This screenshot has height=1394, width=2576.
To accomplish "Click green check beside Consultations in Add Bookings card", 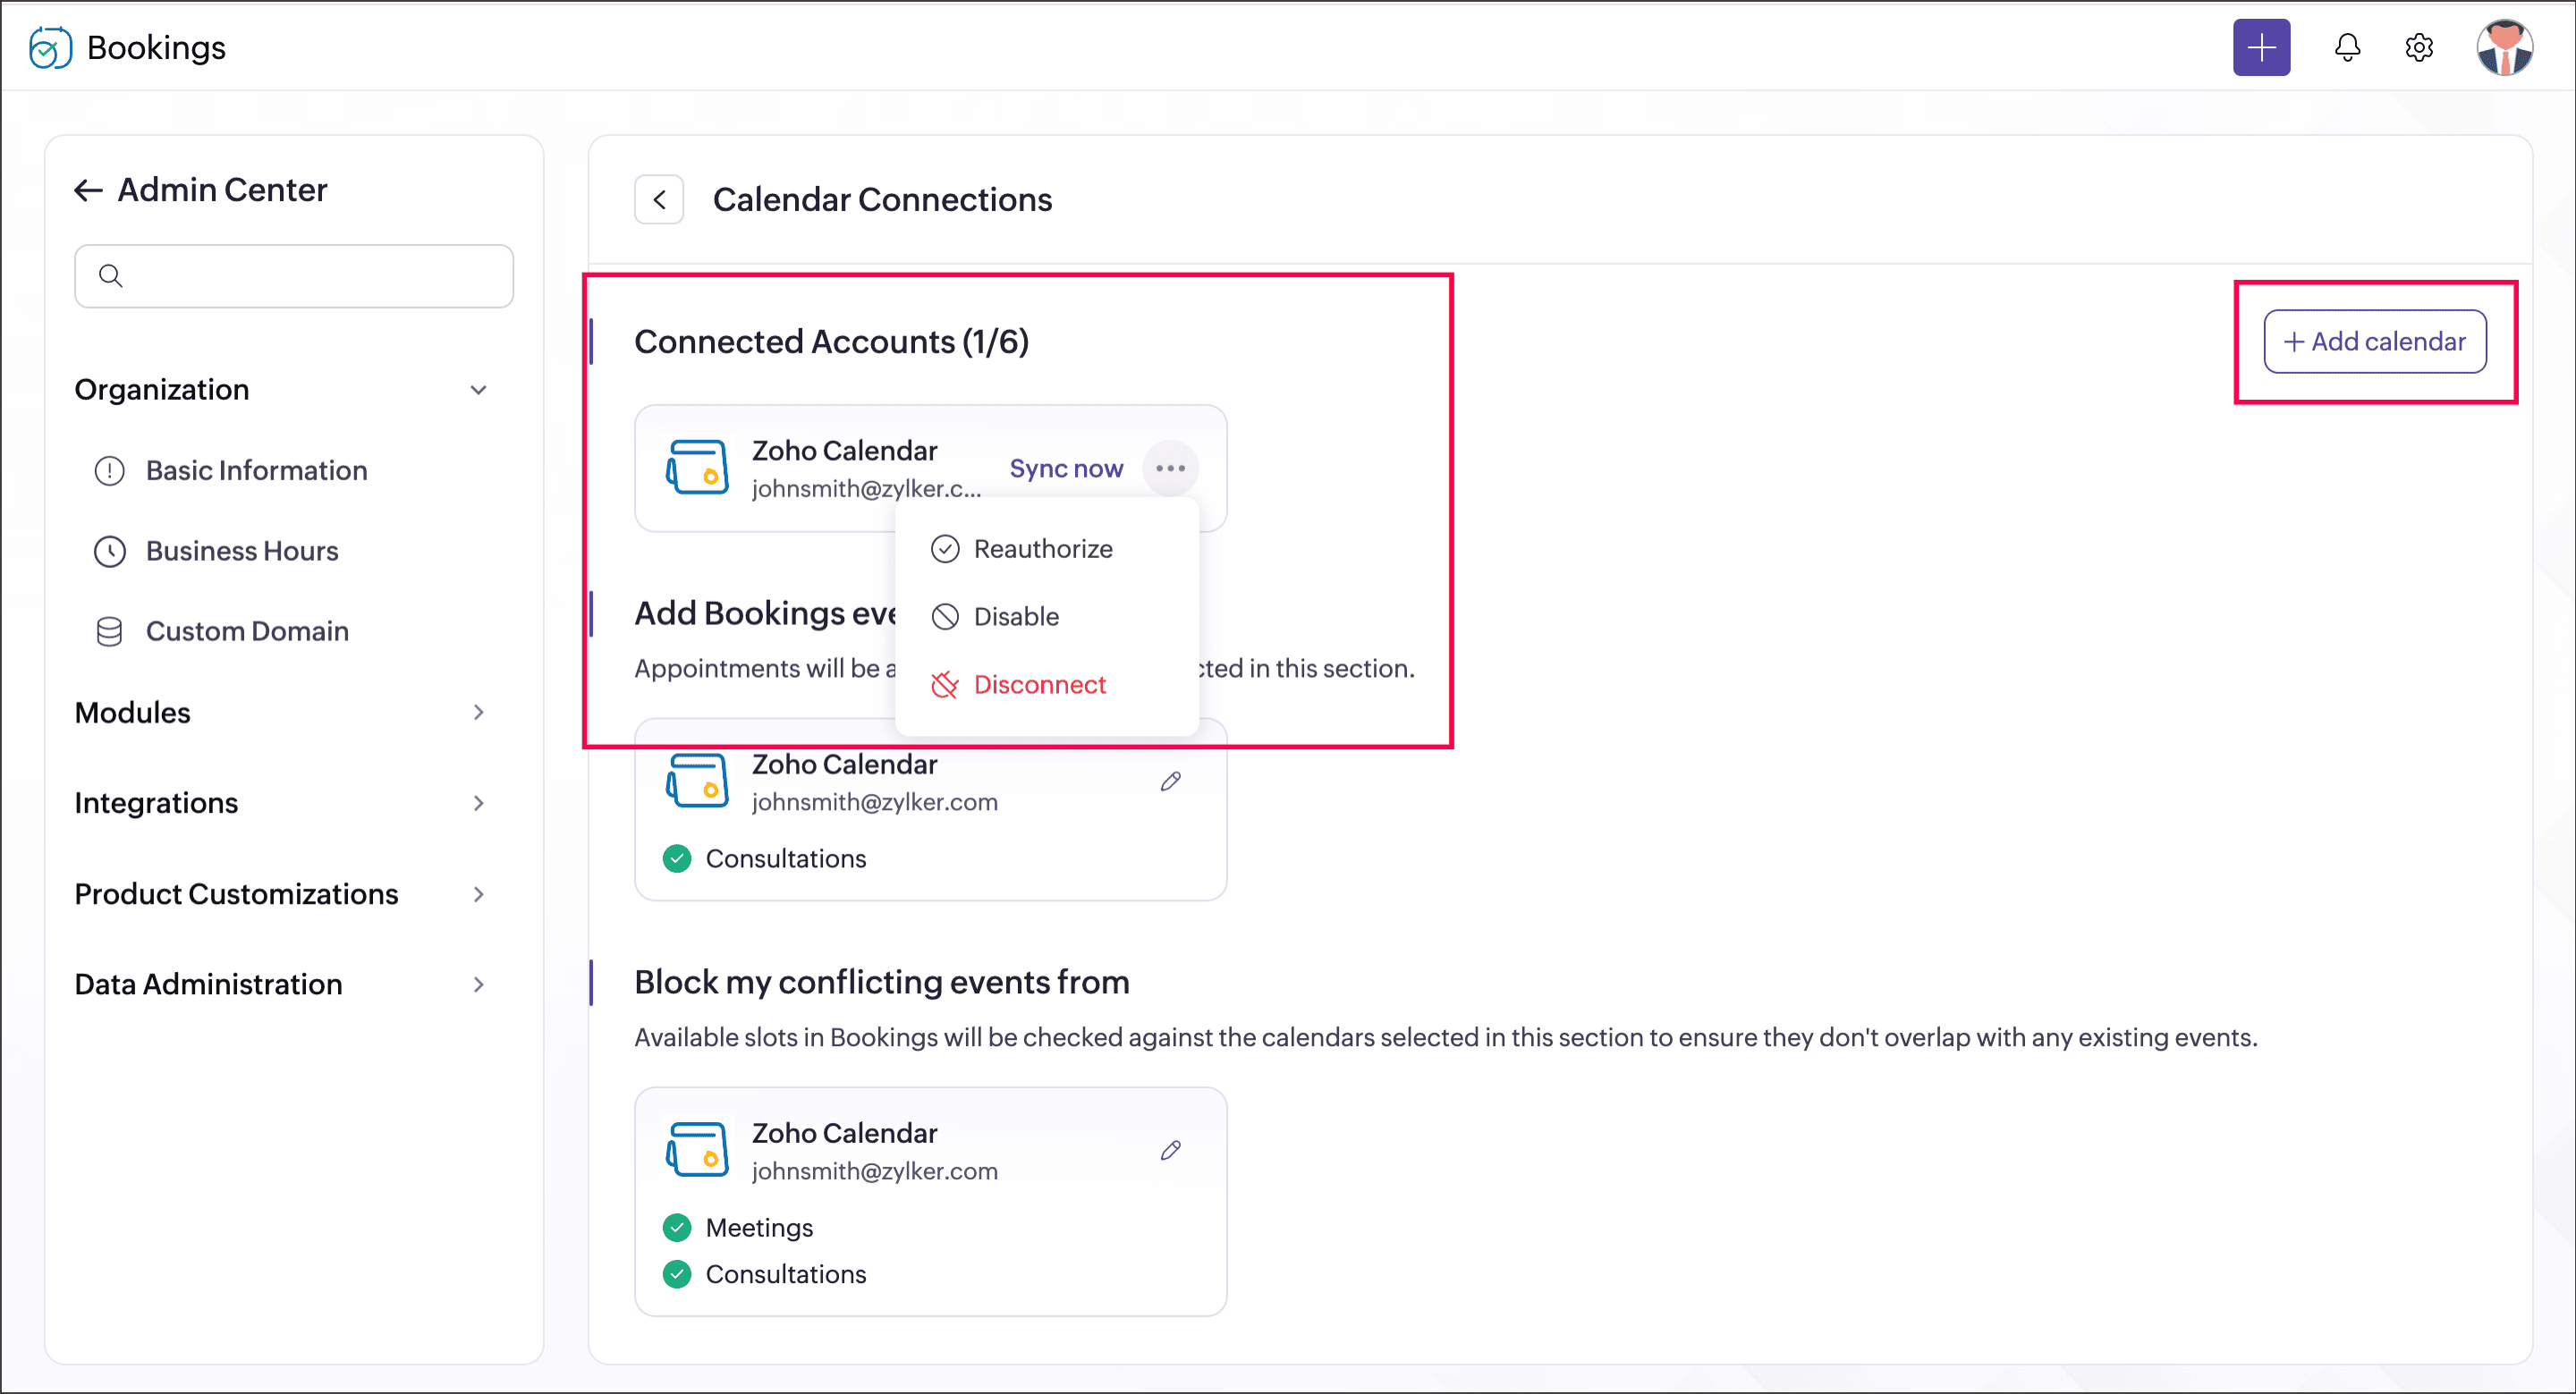I will (677, 859).
